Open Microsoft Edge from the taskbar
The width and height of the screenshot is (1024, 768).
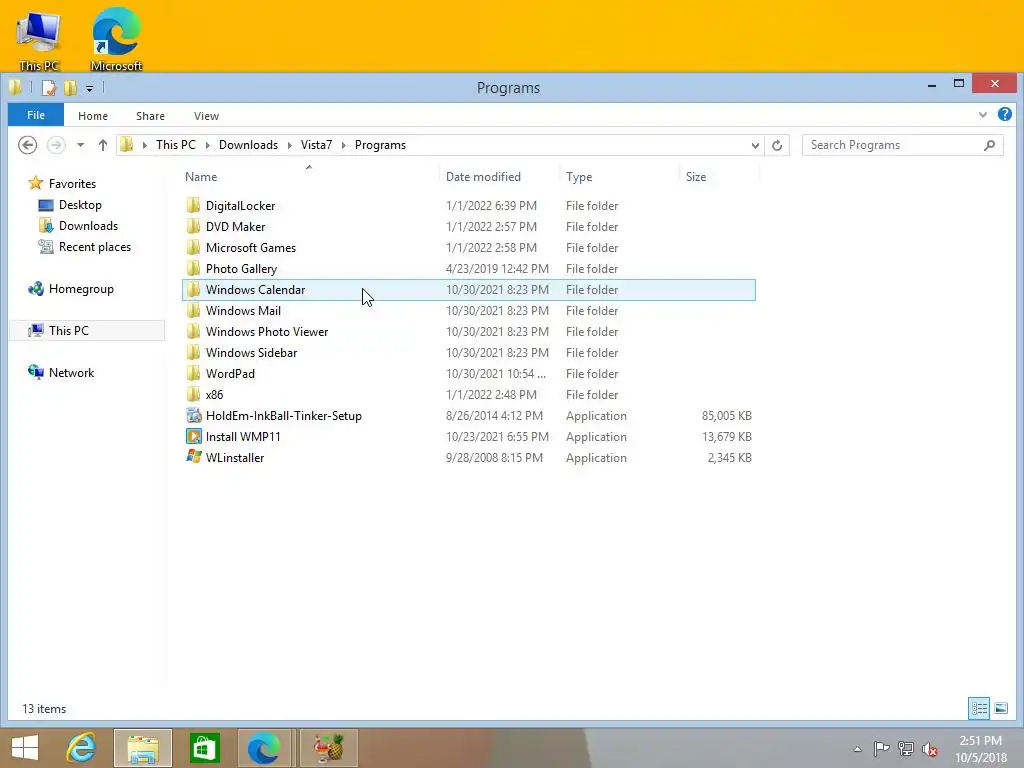coord(264,748)
